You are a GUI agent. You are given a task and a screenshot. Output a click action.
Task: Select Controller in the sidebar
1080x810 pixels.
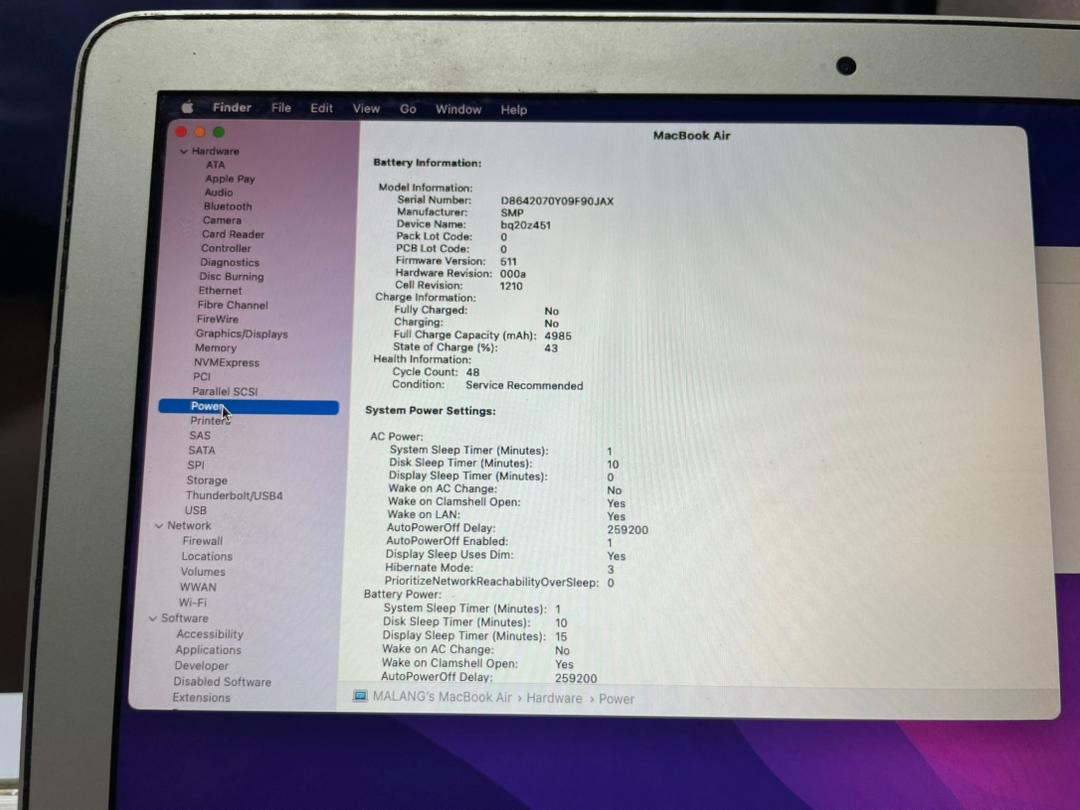pyautogui.click(x=226, y=248)
